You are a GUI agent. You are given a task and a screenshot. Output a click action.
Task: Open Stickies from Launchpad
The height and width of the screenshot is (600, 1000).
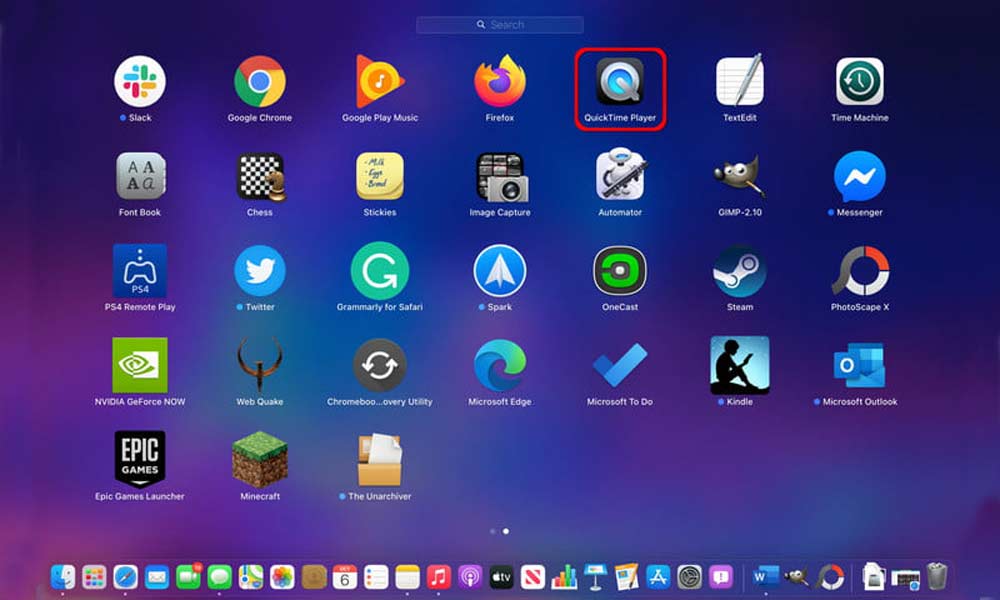tap(379, 180)
